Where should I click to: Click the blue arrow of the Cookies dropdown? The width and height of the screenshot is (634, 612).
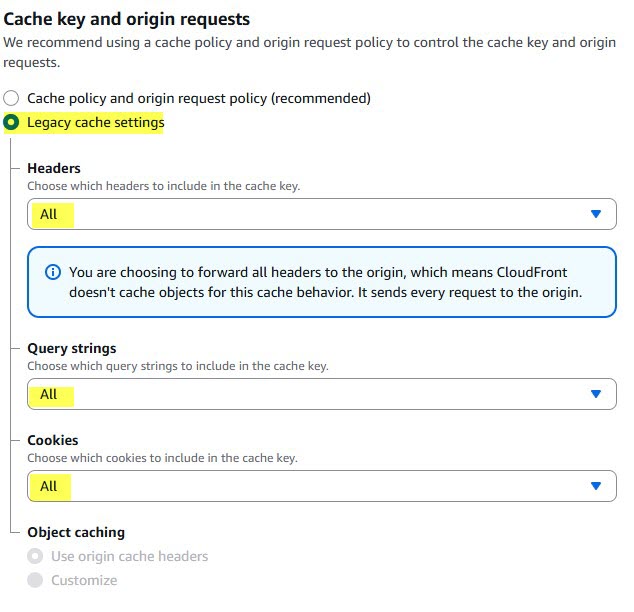(x=596, y=486)
